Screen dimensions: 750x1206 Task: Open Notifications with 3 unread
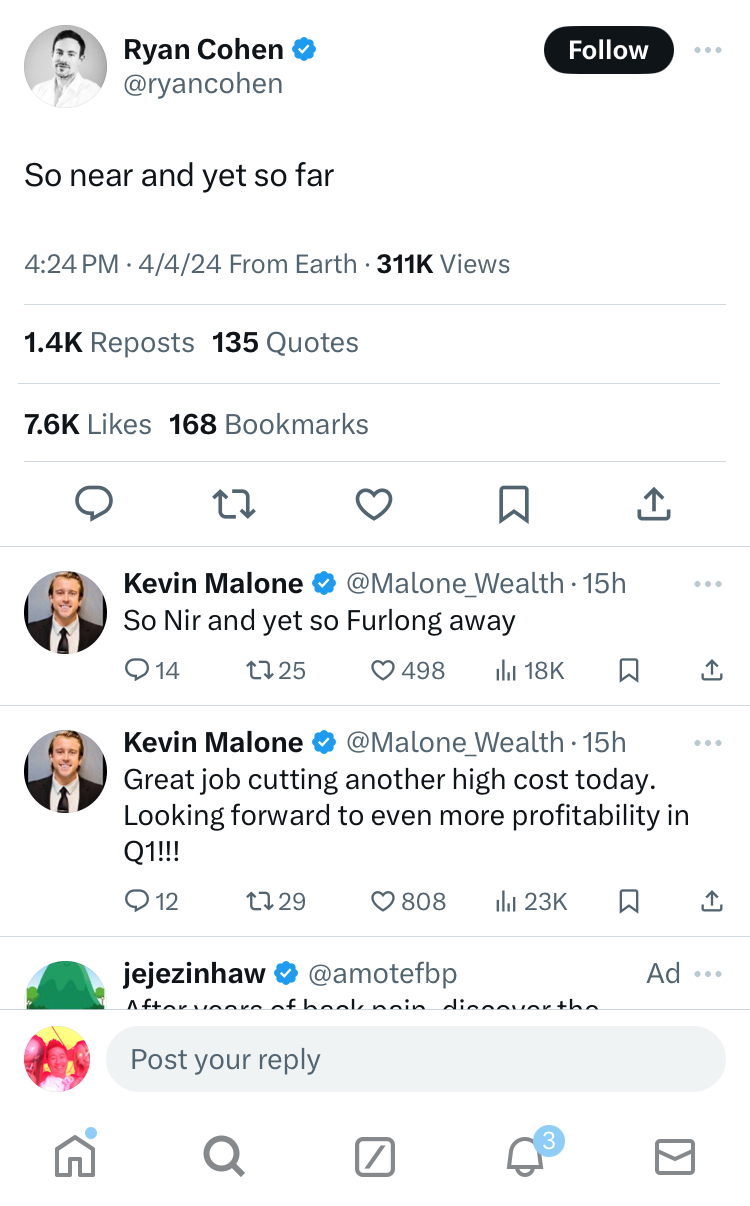(x=526, y=1158)
